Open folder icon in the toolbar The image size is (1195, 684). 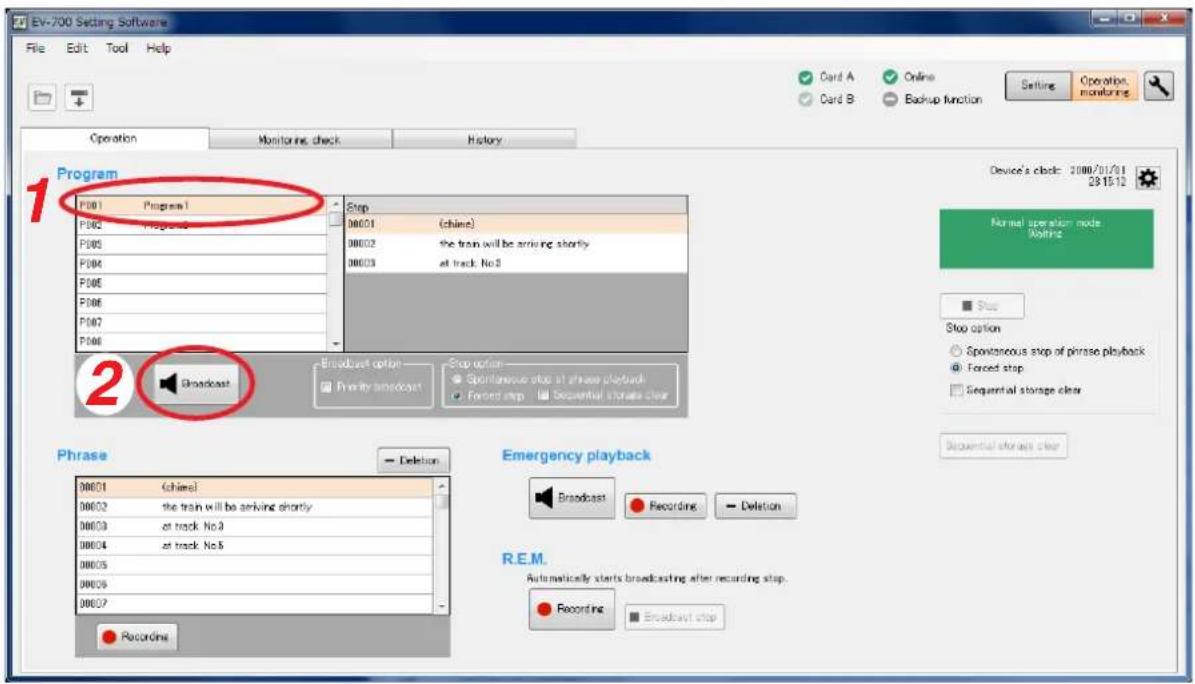(42, 98)
